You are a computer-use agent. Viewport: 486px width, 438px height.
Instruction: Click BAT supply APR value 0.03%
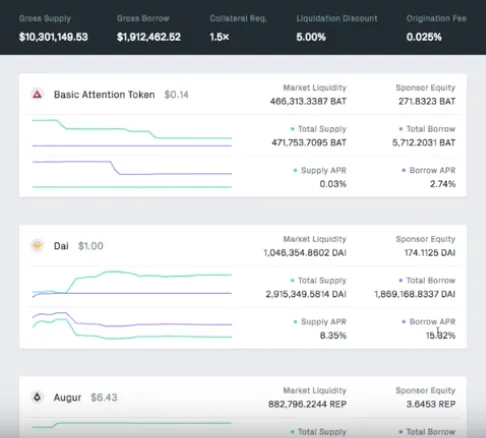(333, 184)
